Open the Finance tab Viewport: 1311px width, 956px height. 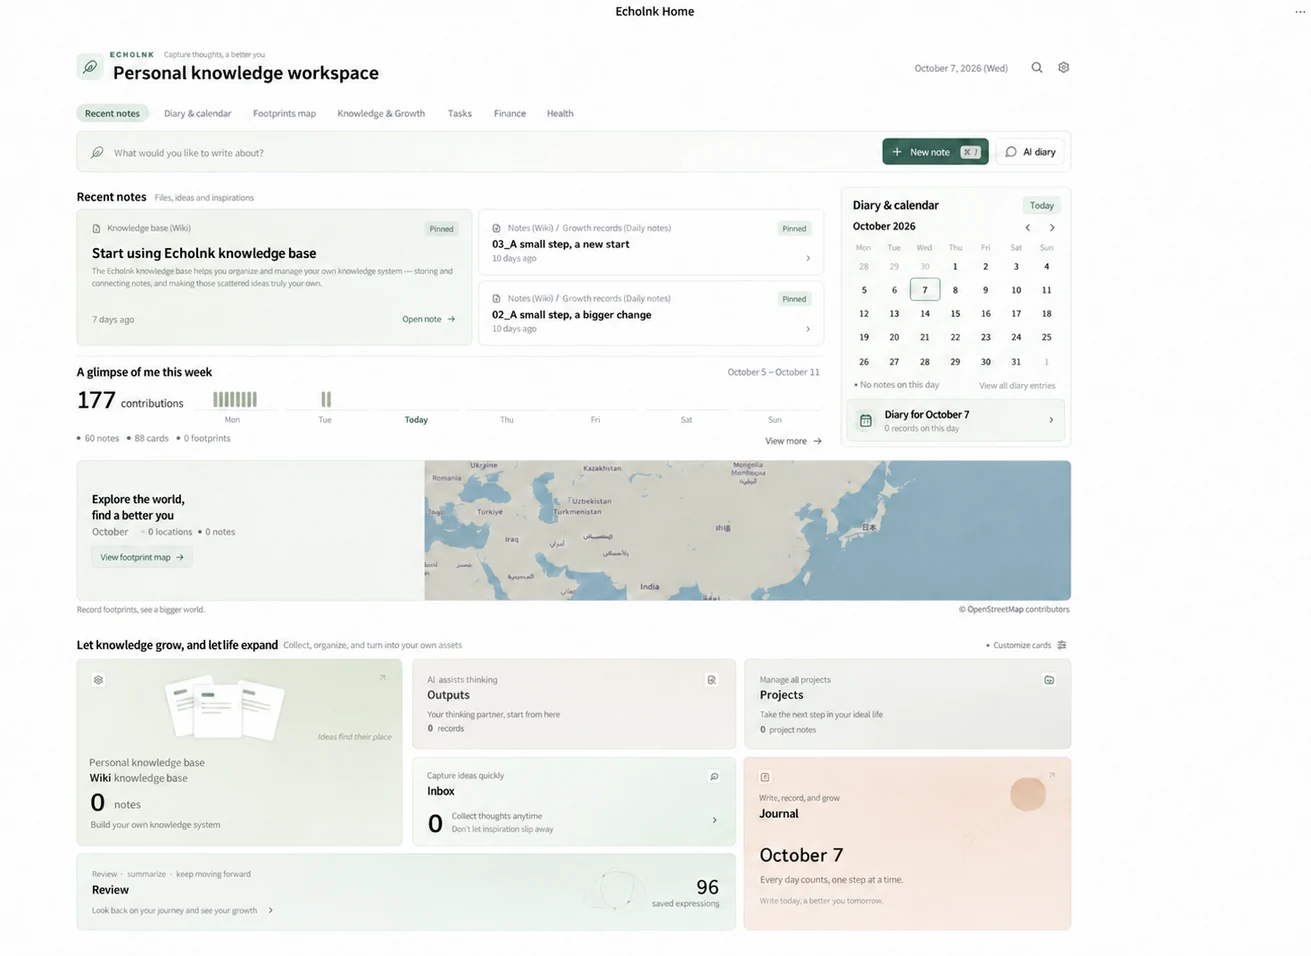tap(509, 113)
